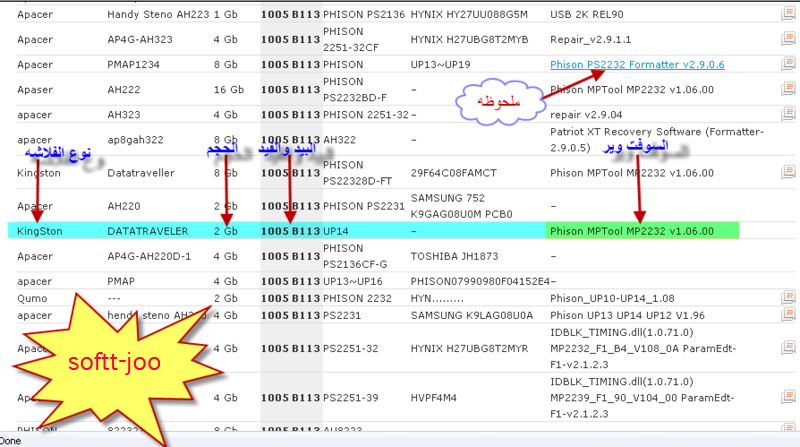The width and height of the screenshot is (800, 447).
Task: Open the note icon for PS2251-32 row
Action: click(788, 348)
